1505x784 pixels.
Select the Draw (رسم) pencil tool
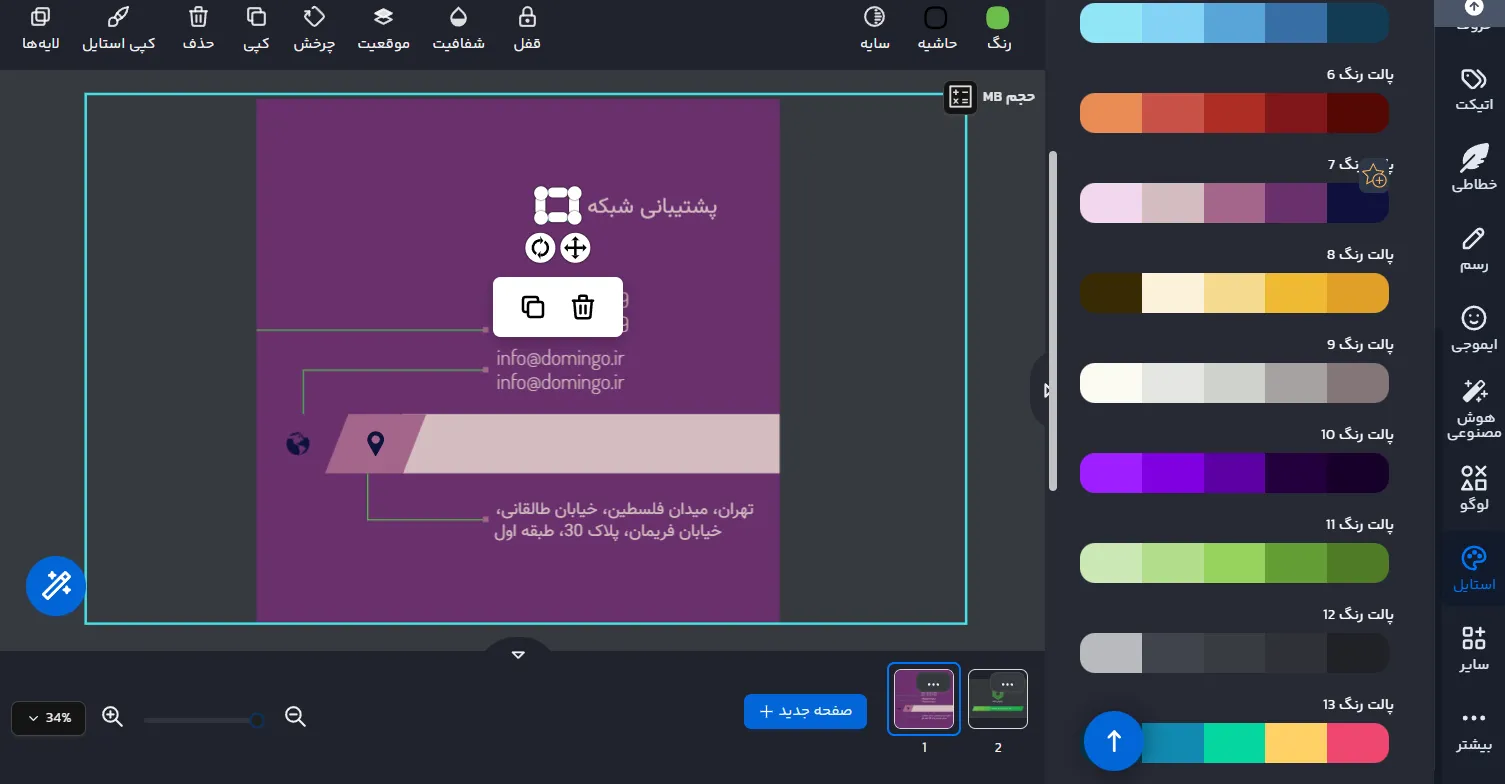click(1473, 249)
